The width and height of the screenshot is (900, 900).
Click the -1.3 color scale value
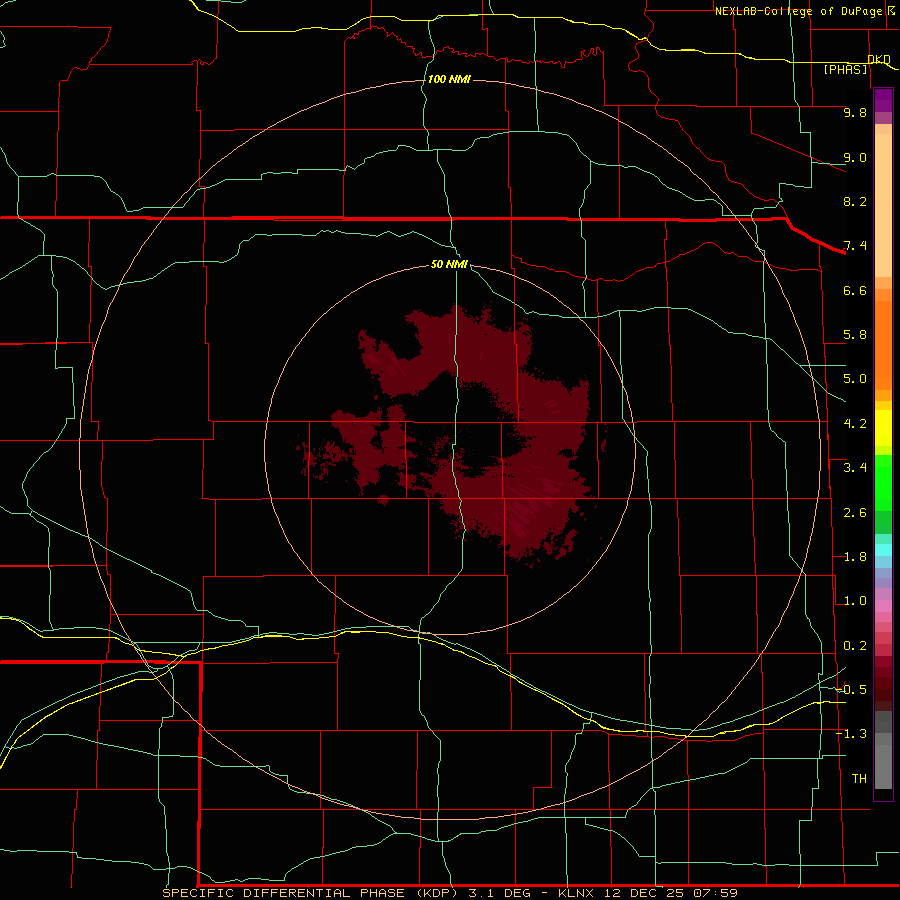tap(851, 734)
